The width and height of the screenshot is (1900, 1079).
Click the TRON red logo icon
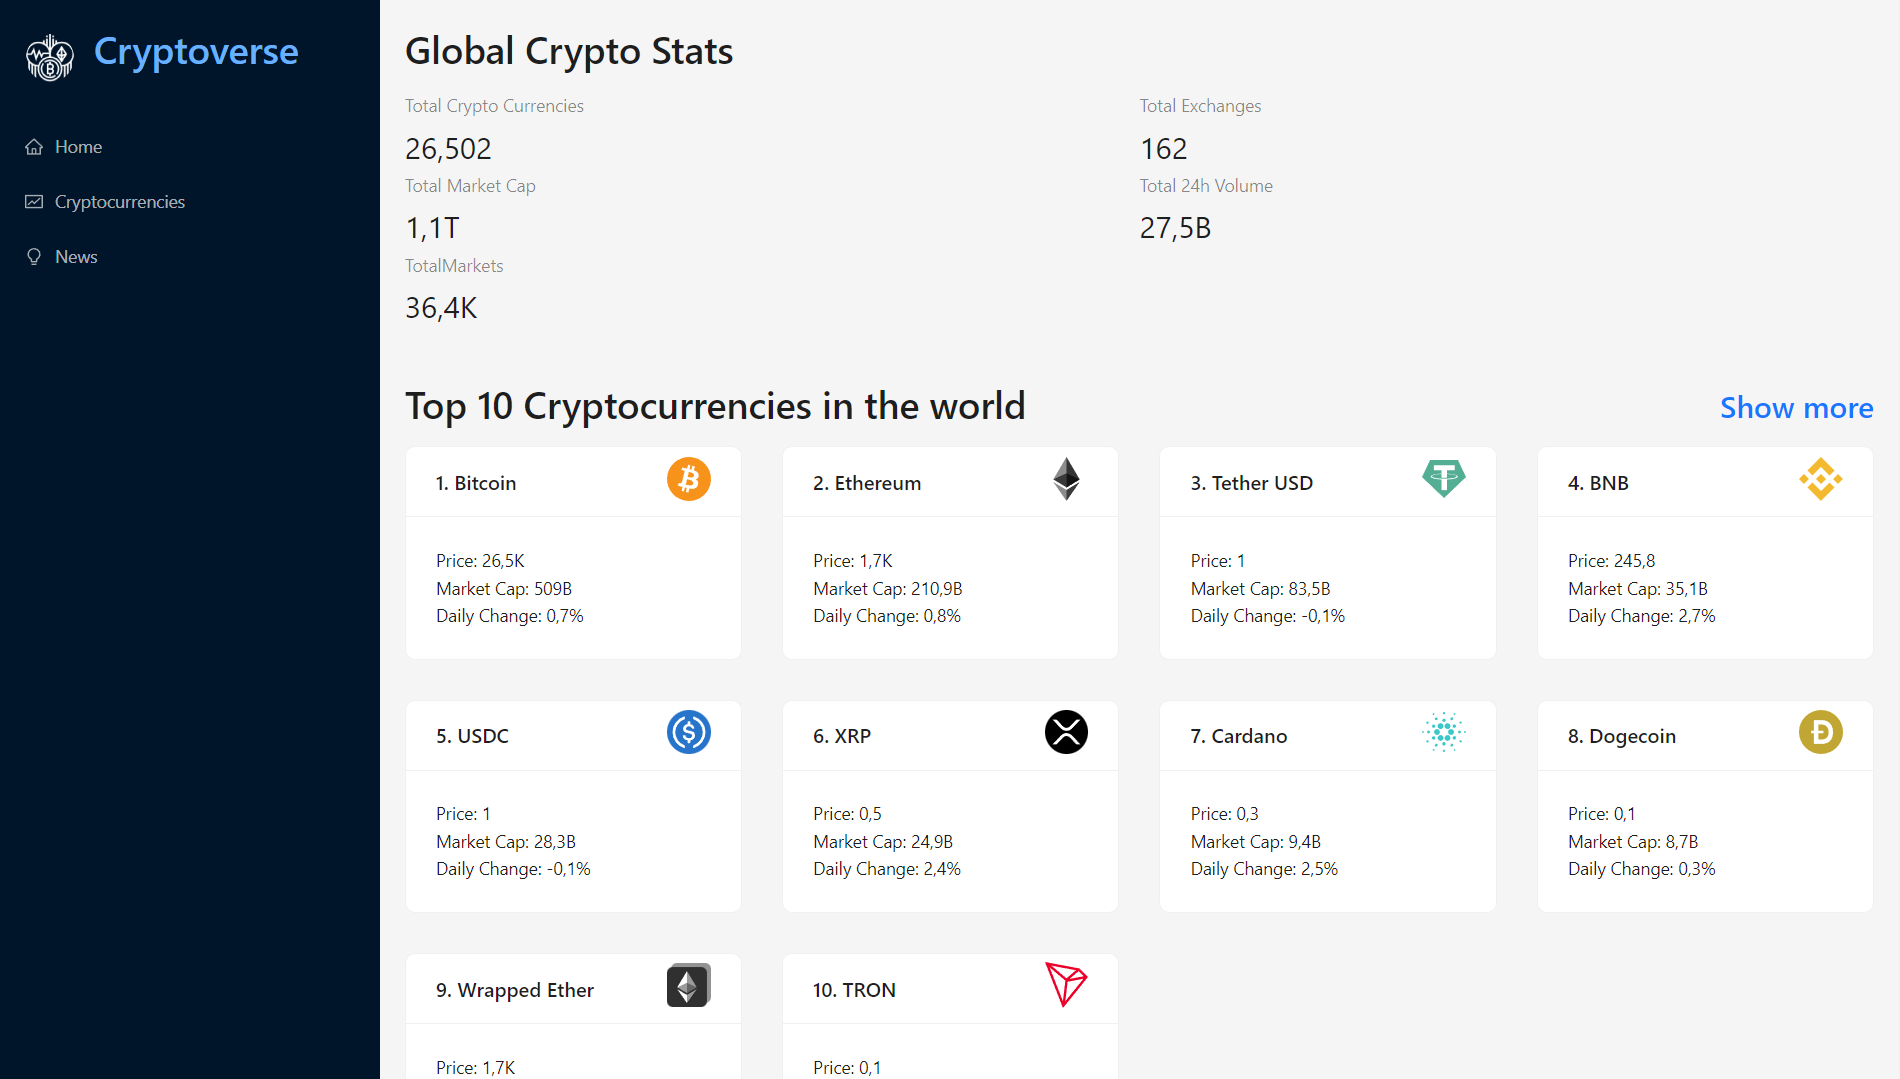point(1066,986)
